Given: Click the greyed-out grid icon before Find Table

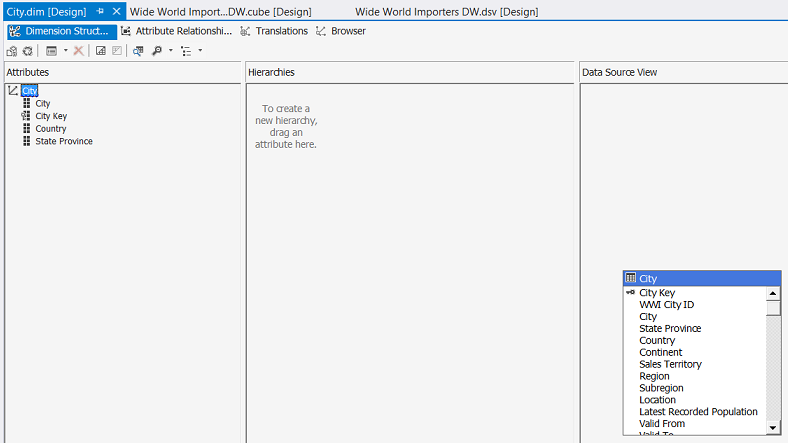Looking at the screenshot, I should 117,51.
